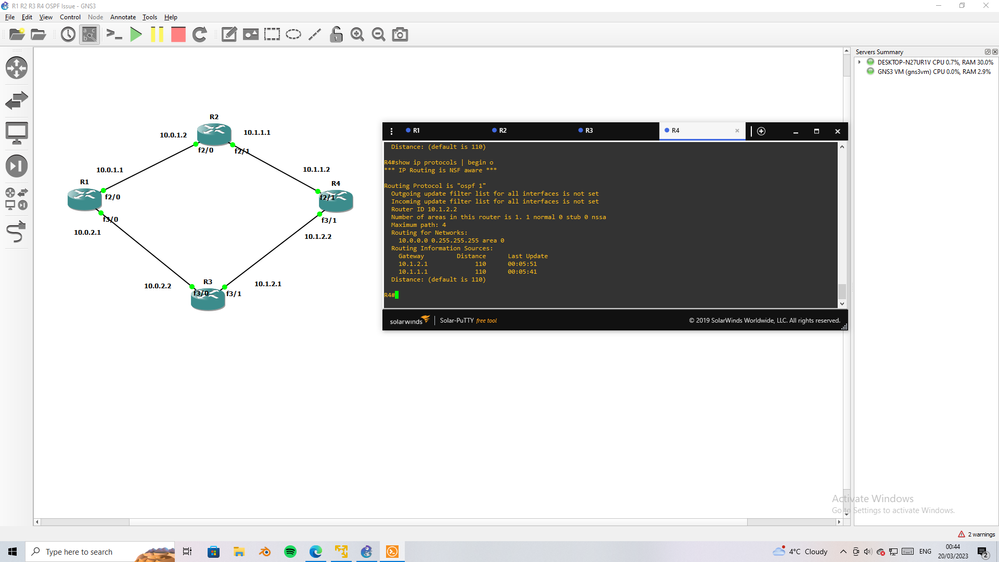This screenshot has width=999, height=562.
Task: Select the Draw a rectangle tool
Action: point(272,34)
